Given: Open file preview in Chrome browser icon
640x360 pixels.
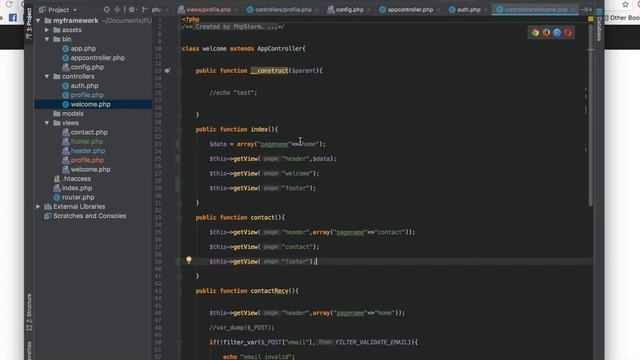Looking at the screenshot, I should coord(536,33).
